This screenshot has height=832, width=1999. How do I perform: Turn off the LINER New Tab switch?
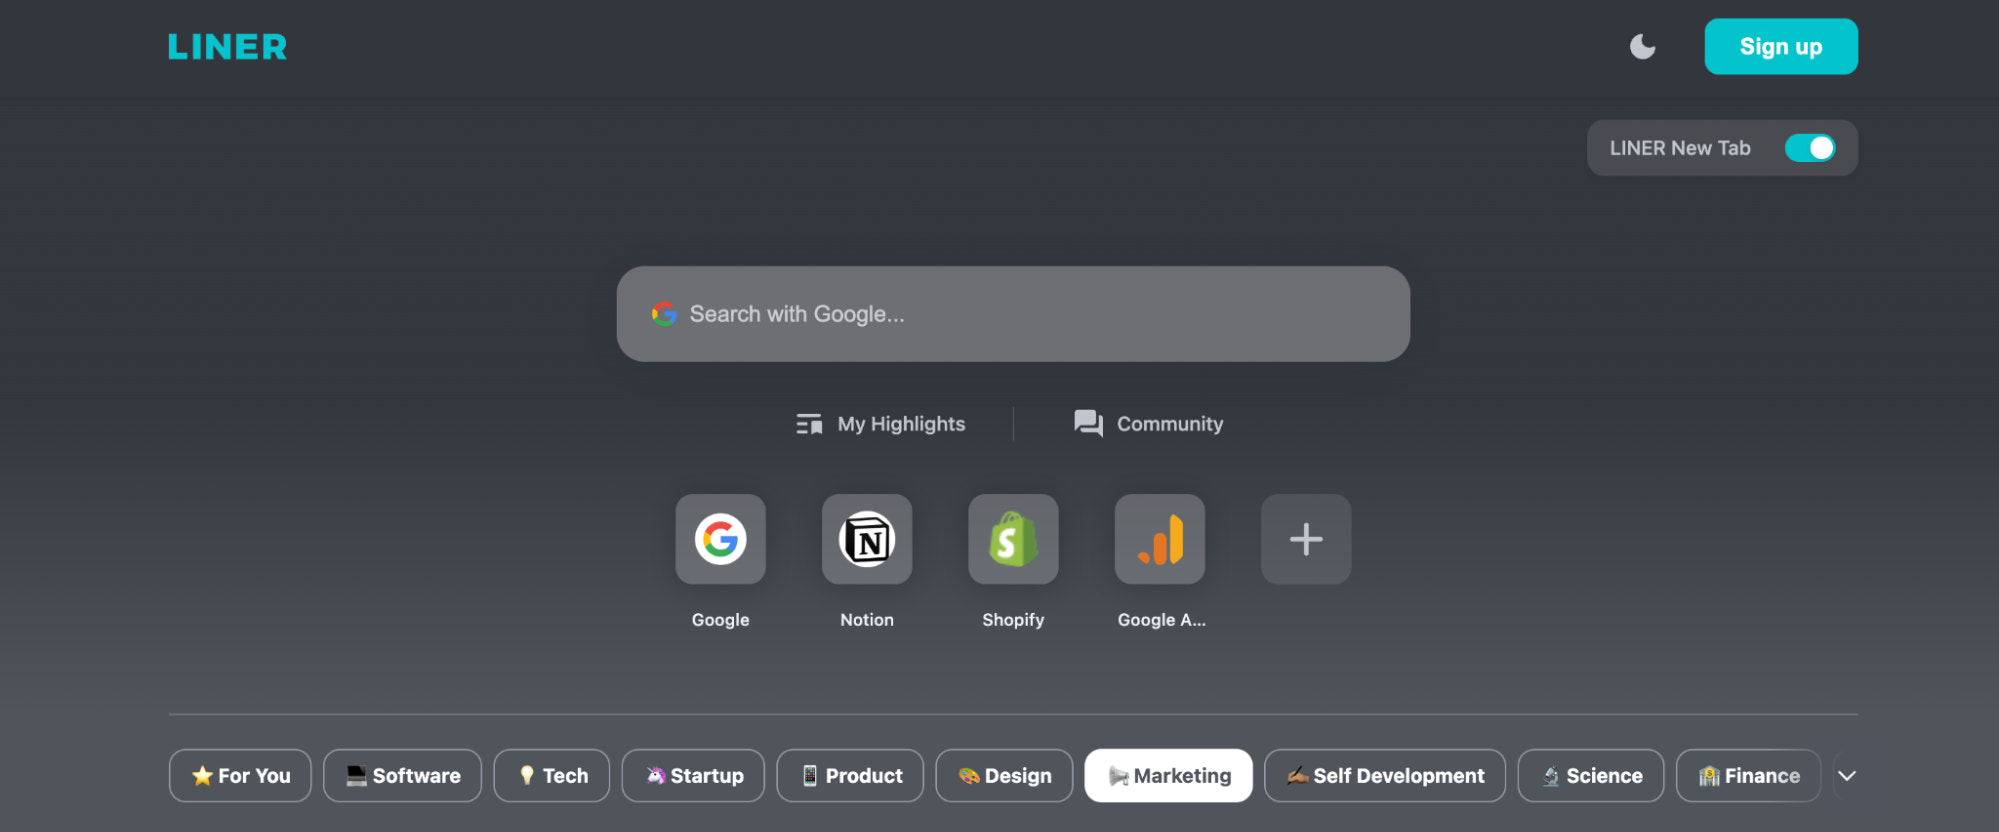(1809, 148)
